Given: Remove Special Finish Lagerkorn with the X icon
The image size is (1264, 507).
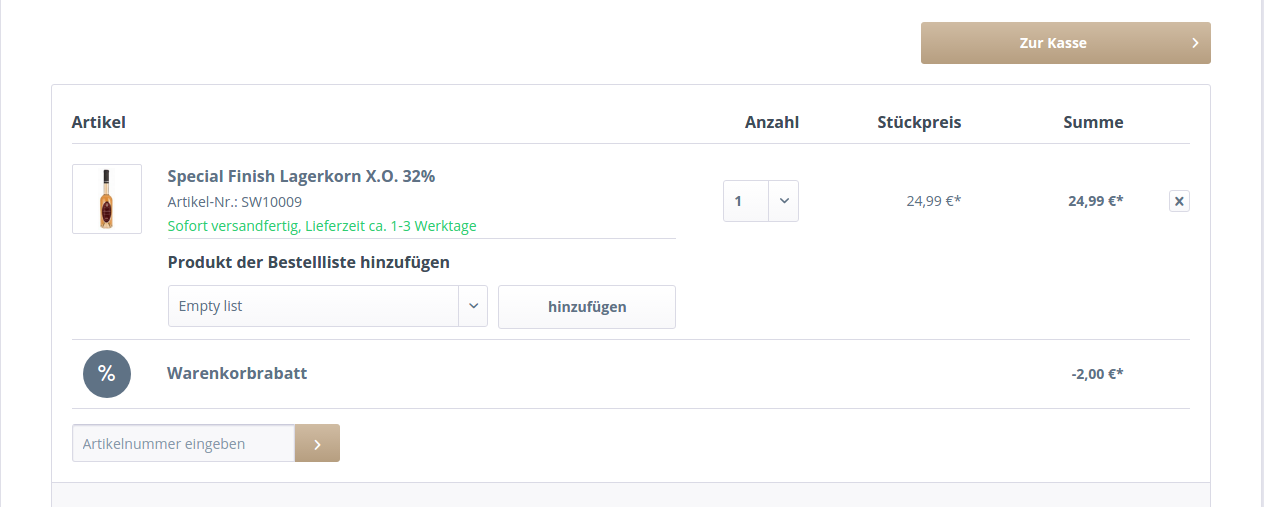Looking at the screenshot, I should (1179, 201).
